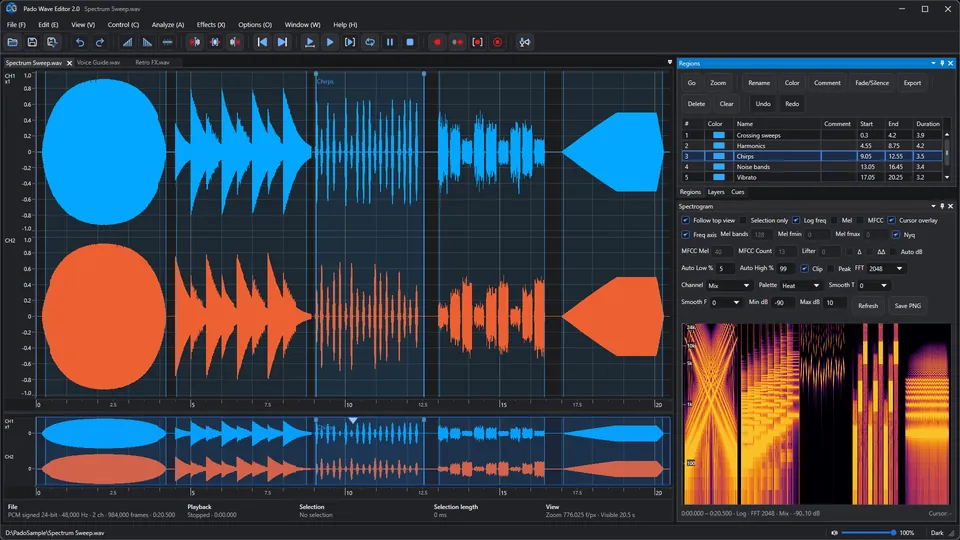Click the Fade/Silence button
The height and width of the screenshot is (540, 960).
coord(872,83)
